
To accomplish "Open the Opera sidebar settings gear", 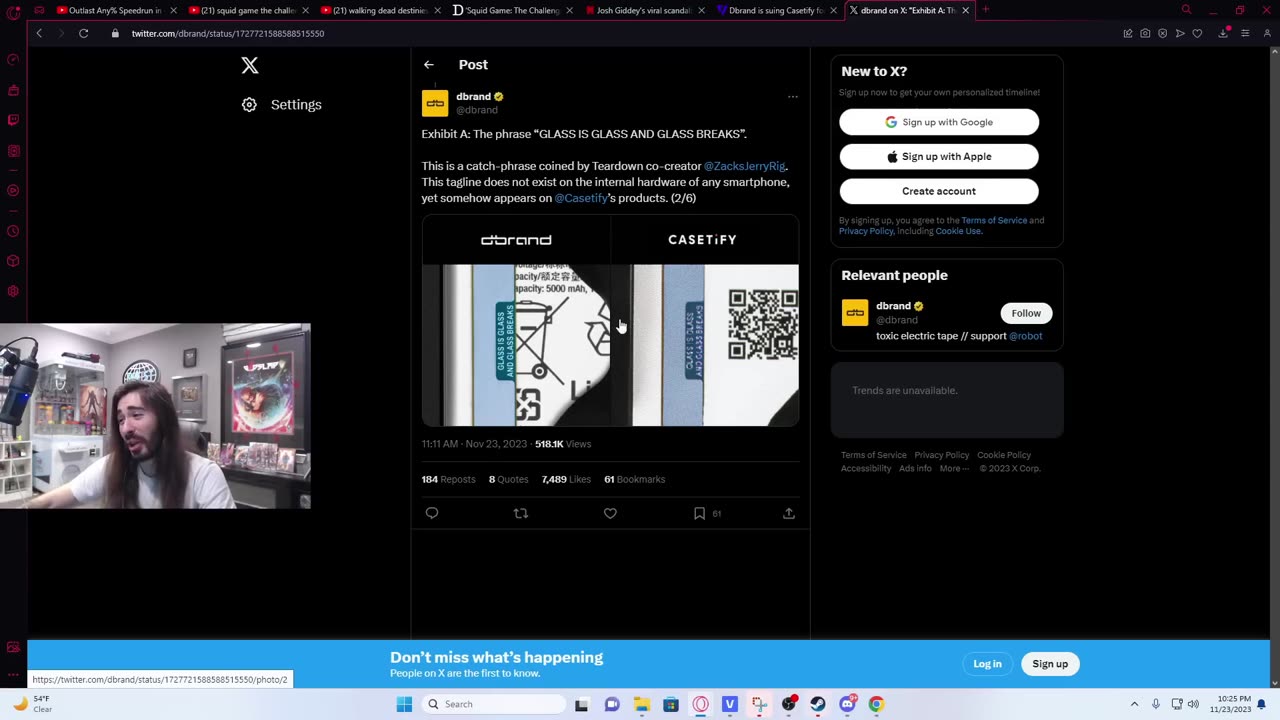I will [13, 291].
